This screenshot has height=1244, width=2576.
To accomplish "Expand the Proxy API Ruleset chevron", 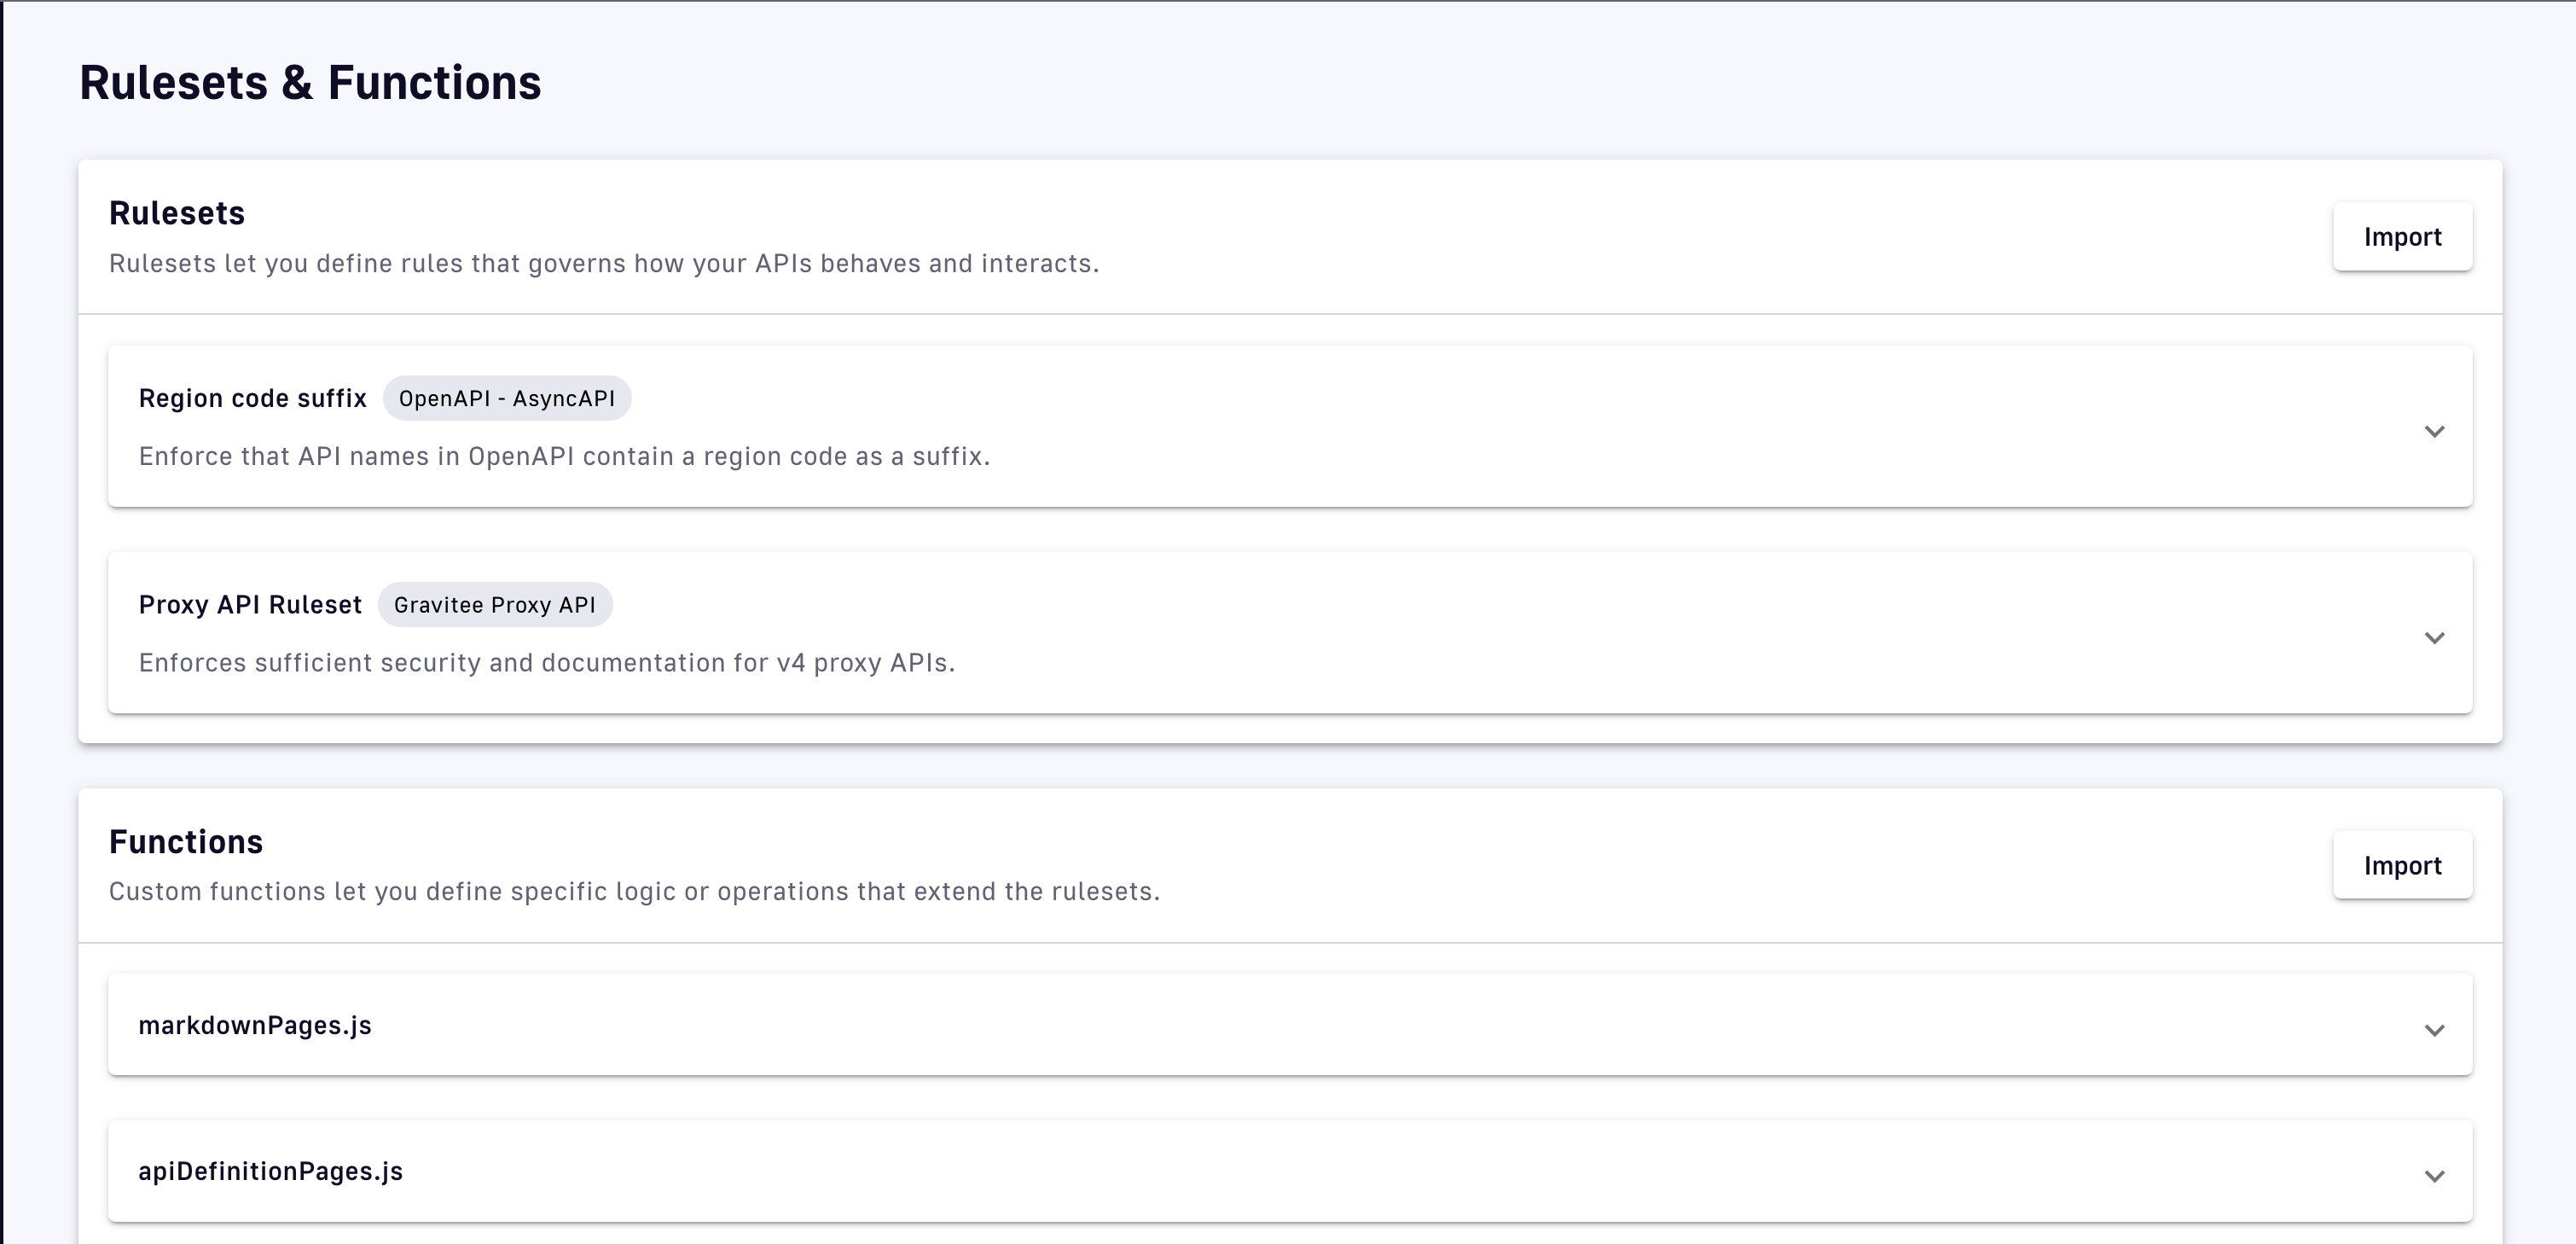I will [2434, 637].
